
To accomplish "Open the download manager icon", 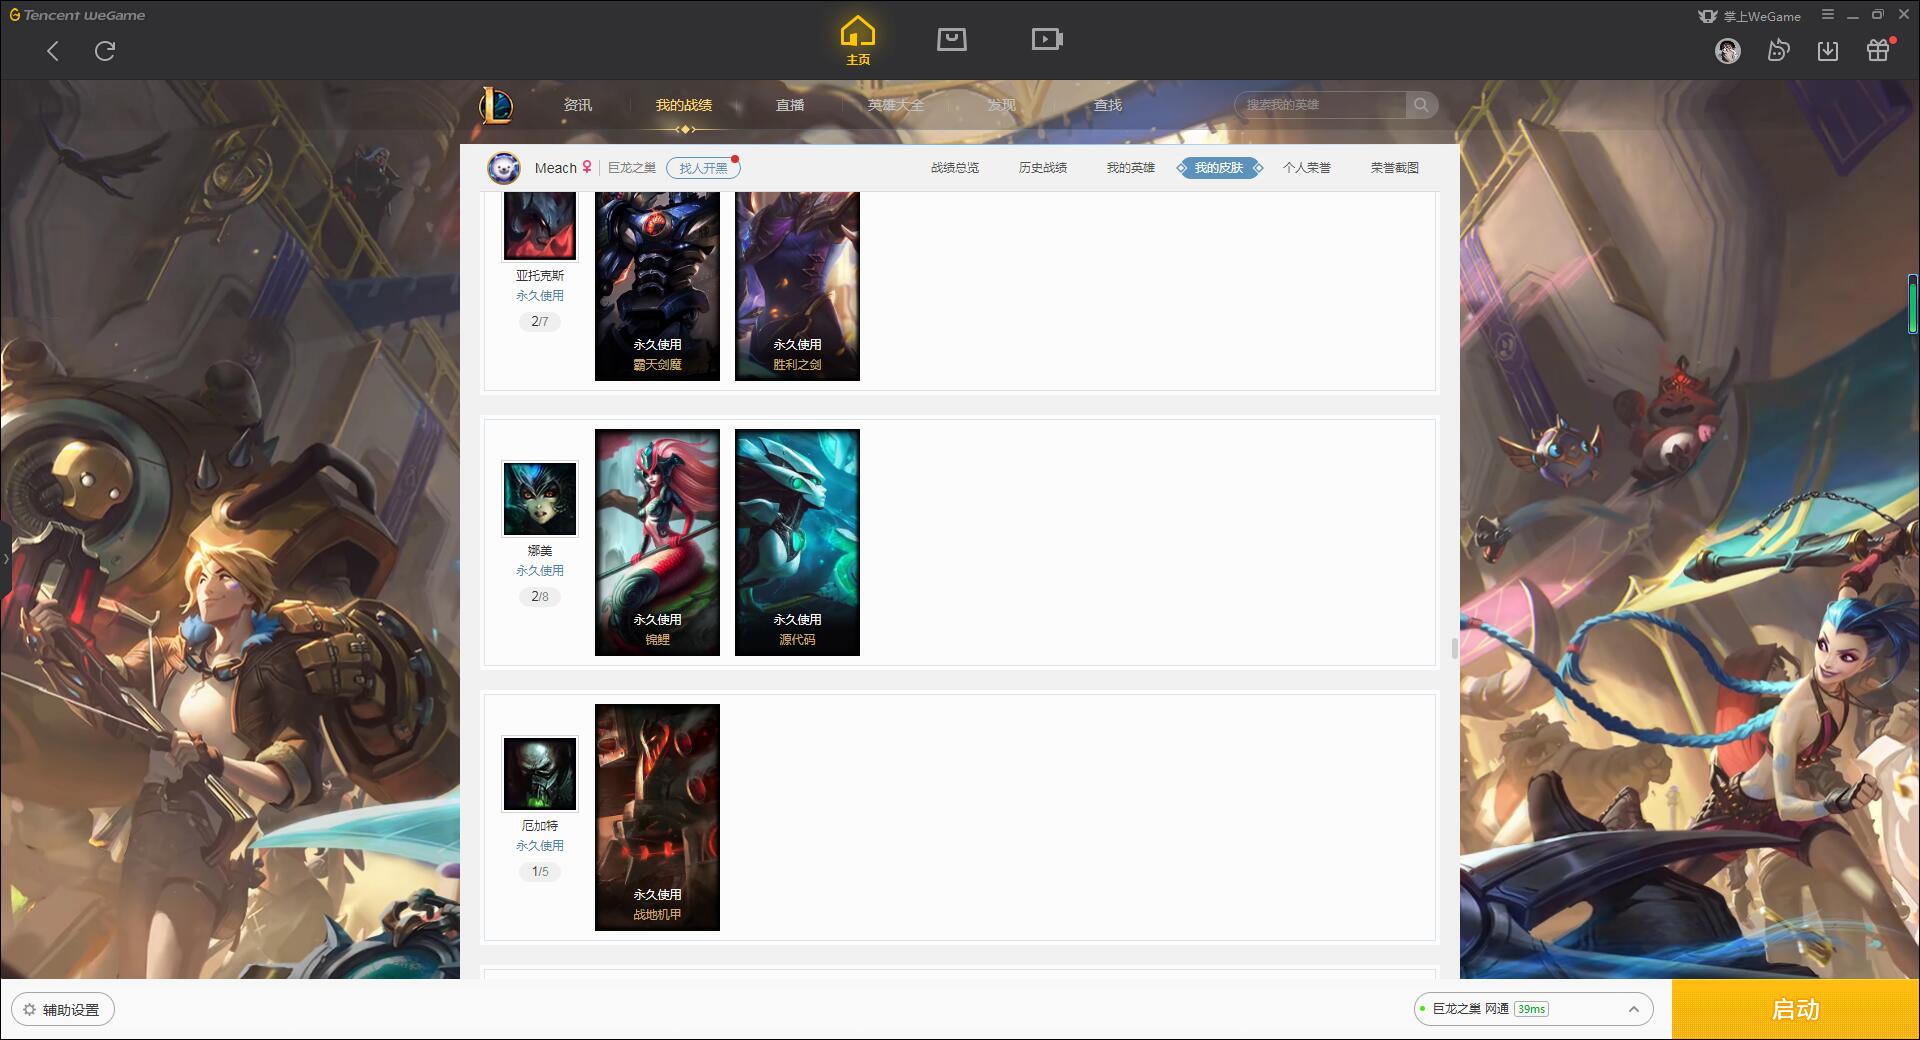I will 1828,50.
